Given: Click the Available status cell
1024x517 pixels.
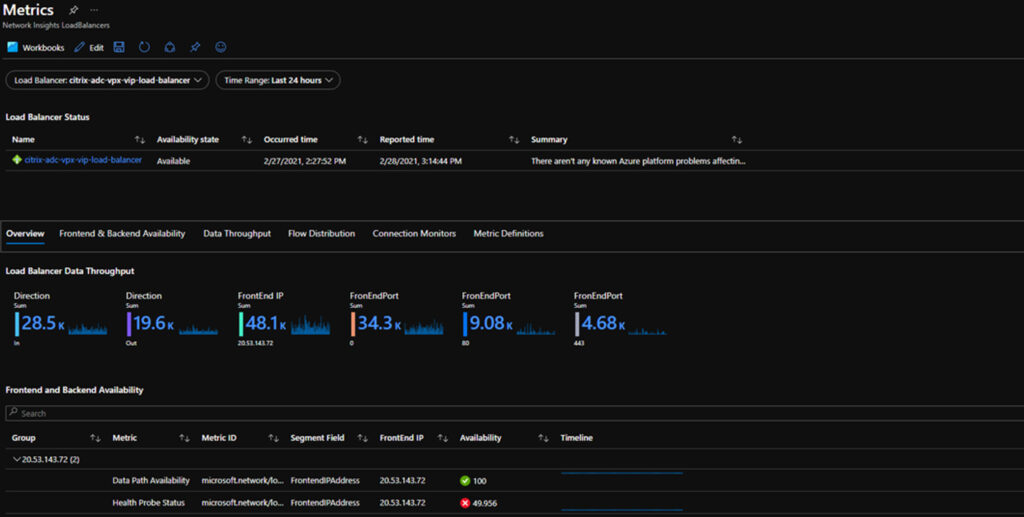Looking at the screenshot, I should tap(173, 161).
